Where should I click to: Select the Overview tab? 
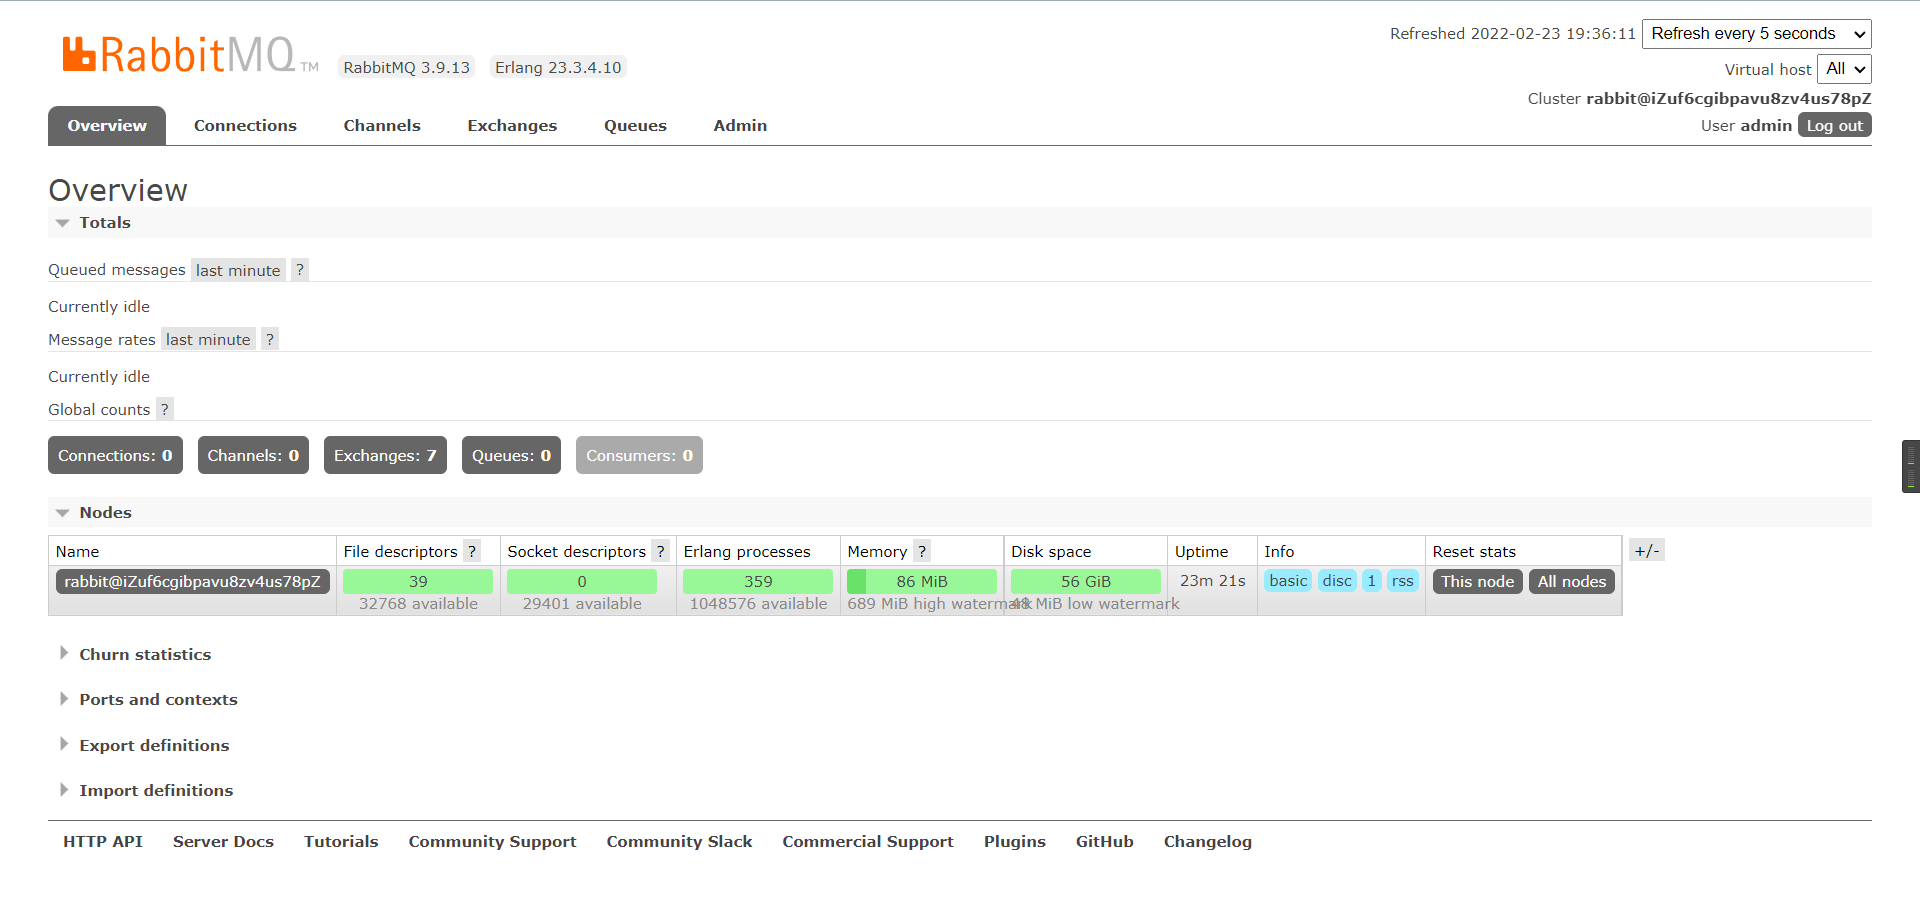pyautogui.click(x=107, y=126)
